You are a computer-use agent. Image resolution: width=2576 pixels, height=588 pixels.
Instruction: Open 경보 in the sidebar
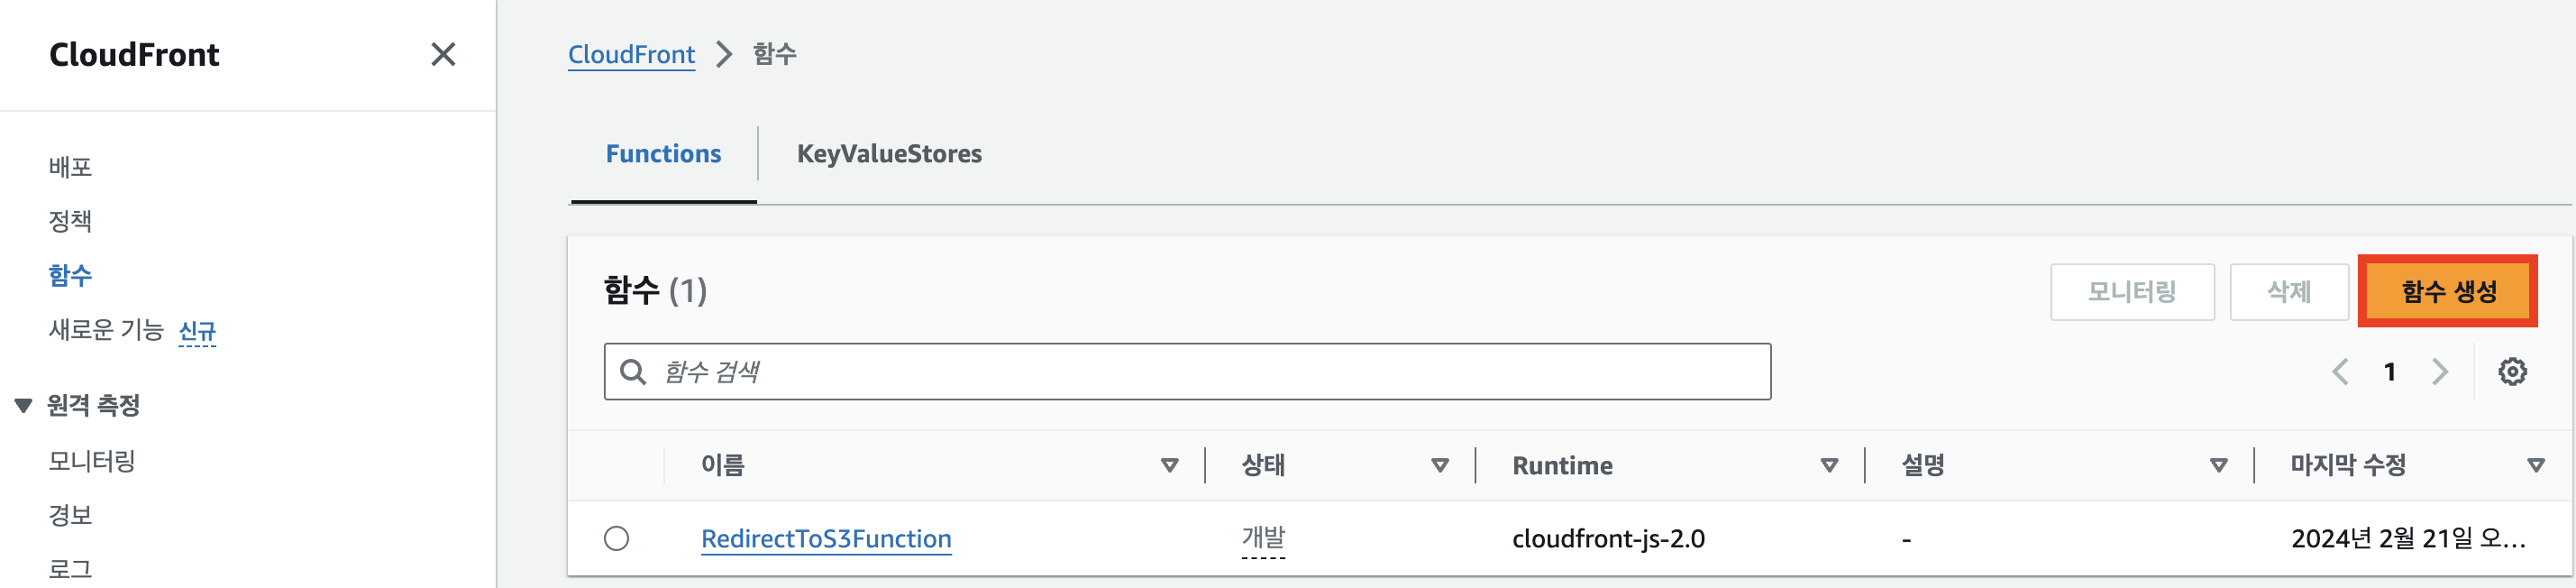(70, 515)
